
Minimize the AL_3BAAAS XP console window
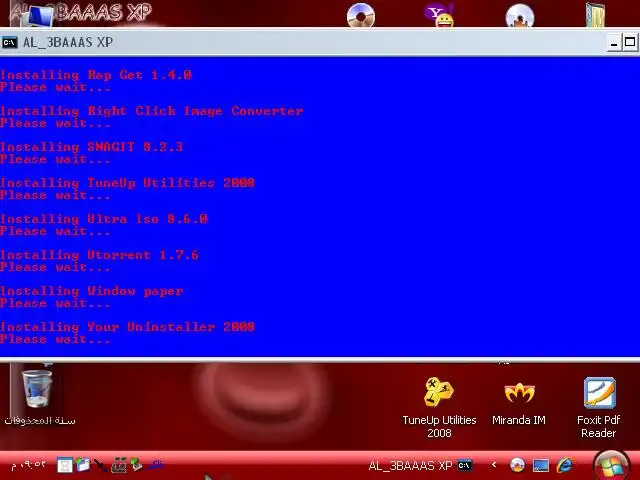[x=613, y=42]
